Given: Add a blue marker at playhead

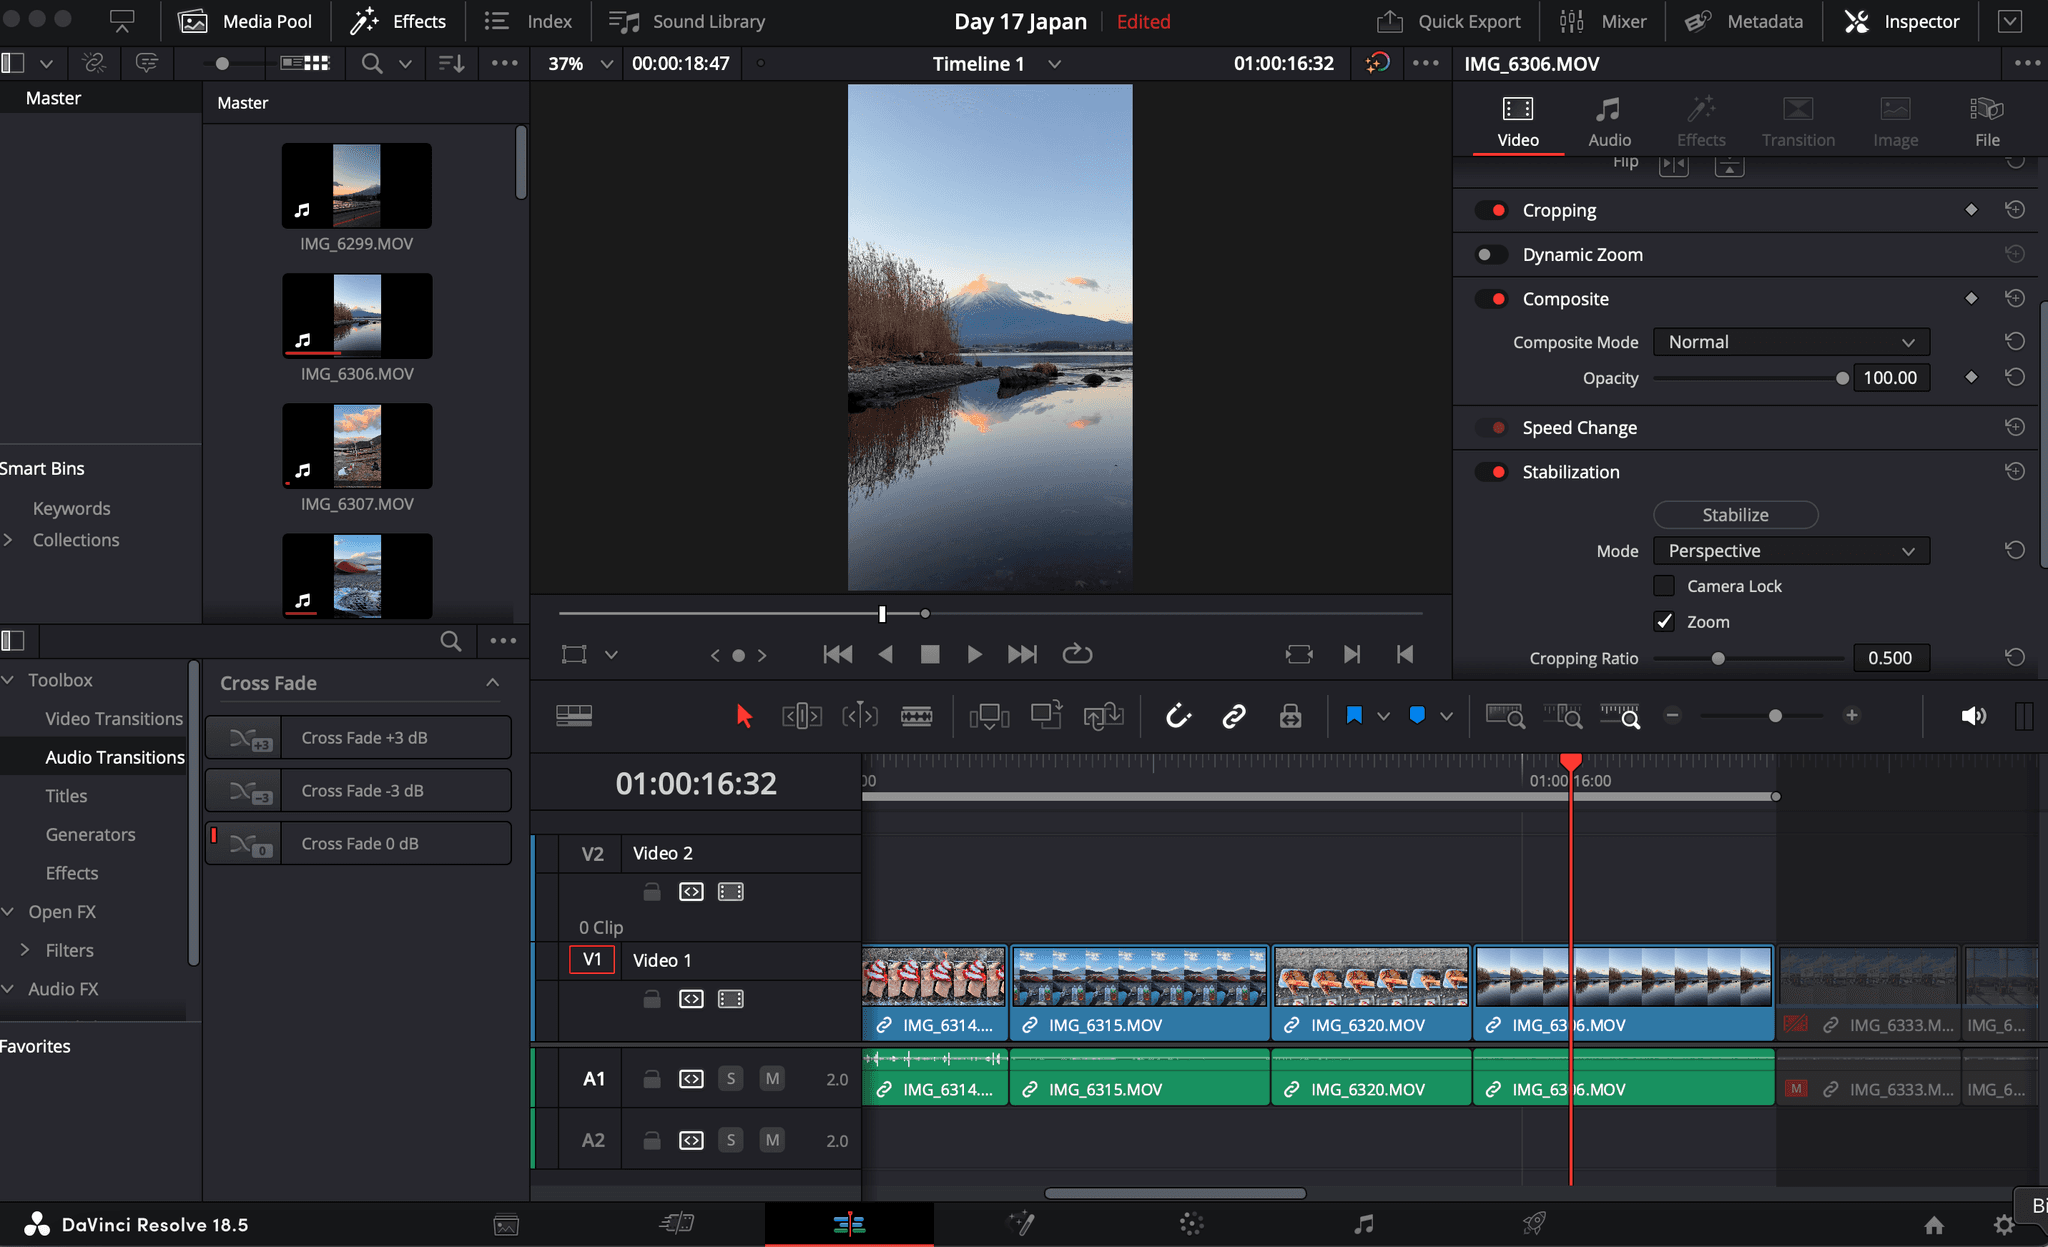Looking at the screenshot, I should (1417, 715).
